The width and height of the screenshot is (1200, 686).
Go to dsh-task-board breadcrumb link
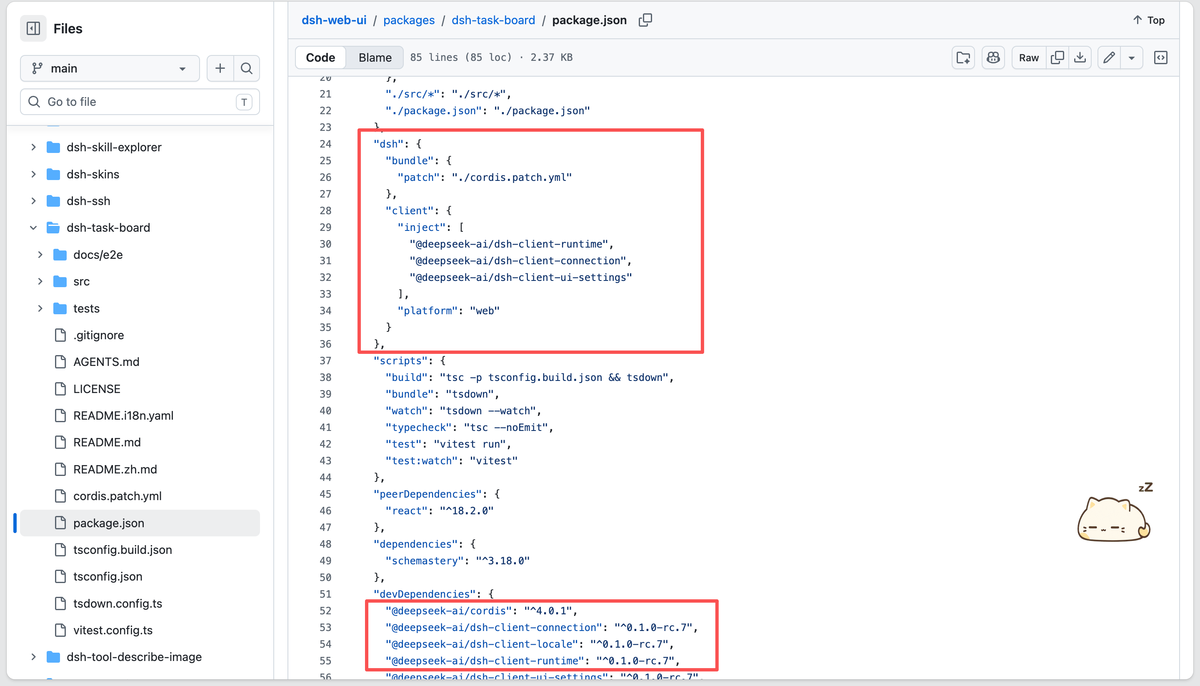[493, 20]
